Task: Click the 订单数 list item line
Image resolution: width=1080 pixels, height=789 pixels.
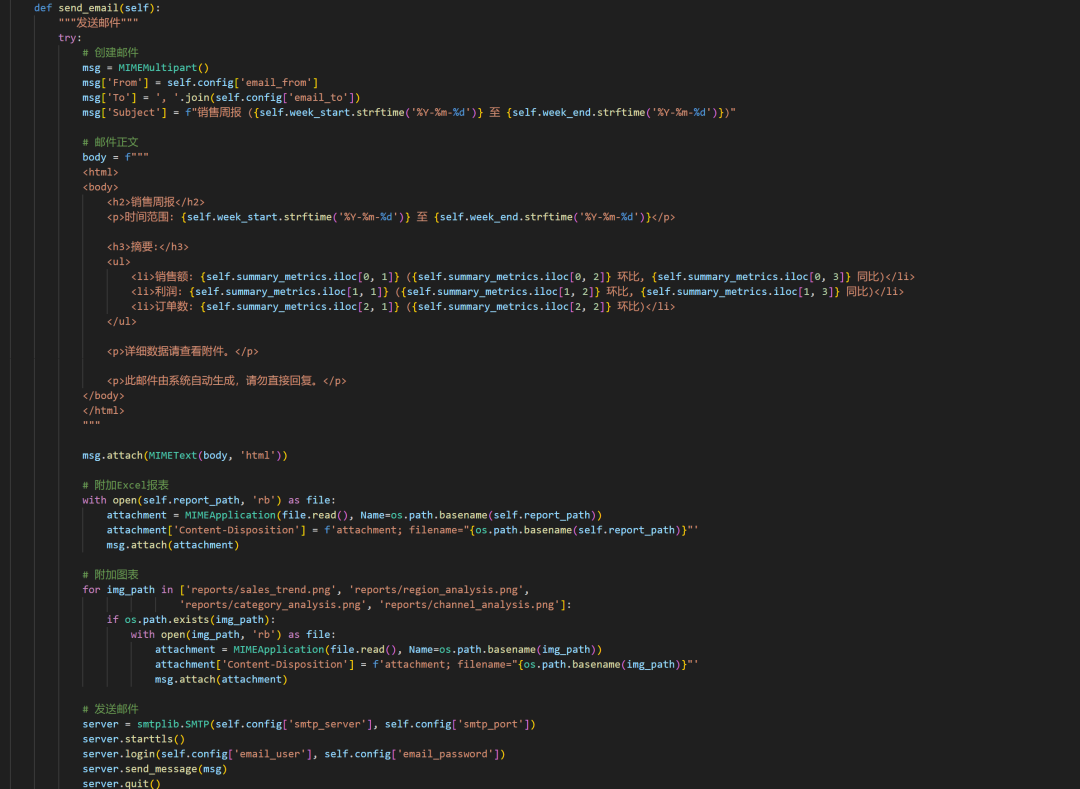Action: pyautogui.click(x=403, y=307)
